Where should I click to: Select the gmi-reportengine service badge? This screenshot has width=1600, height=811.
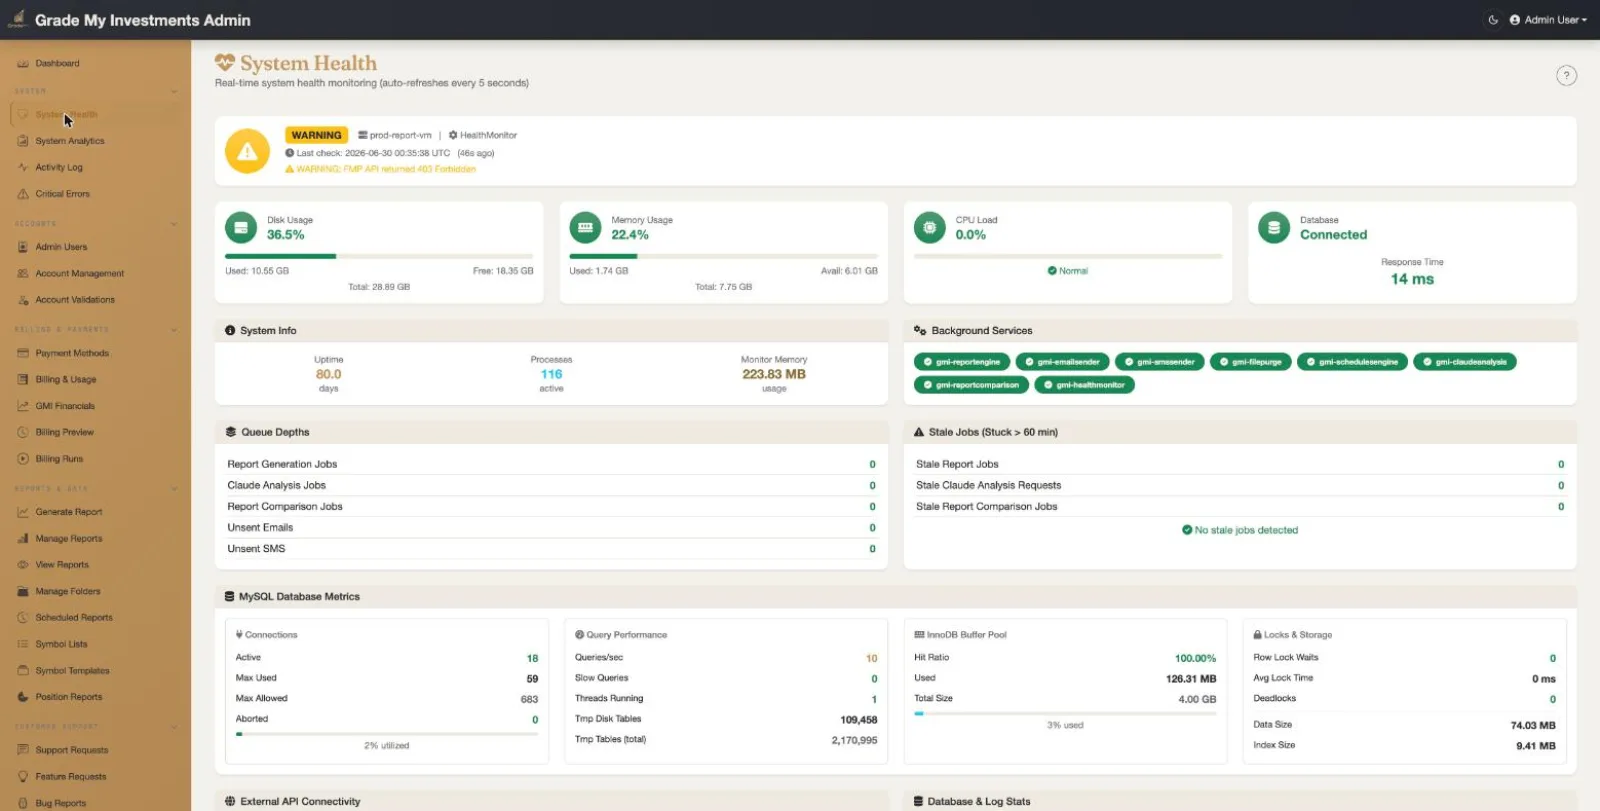point(962,362)
